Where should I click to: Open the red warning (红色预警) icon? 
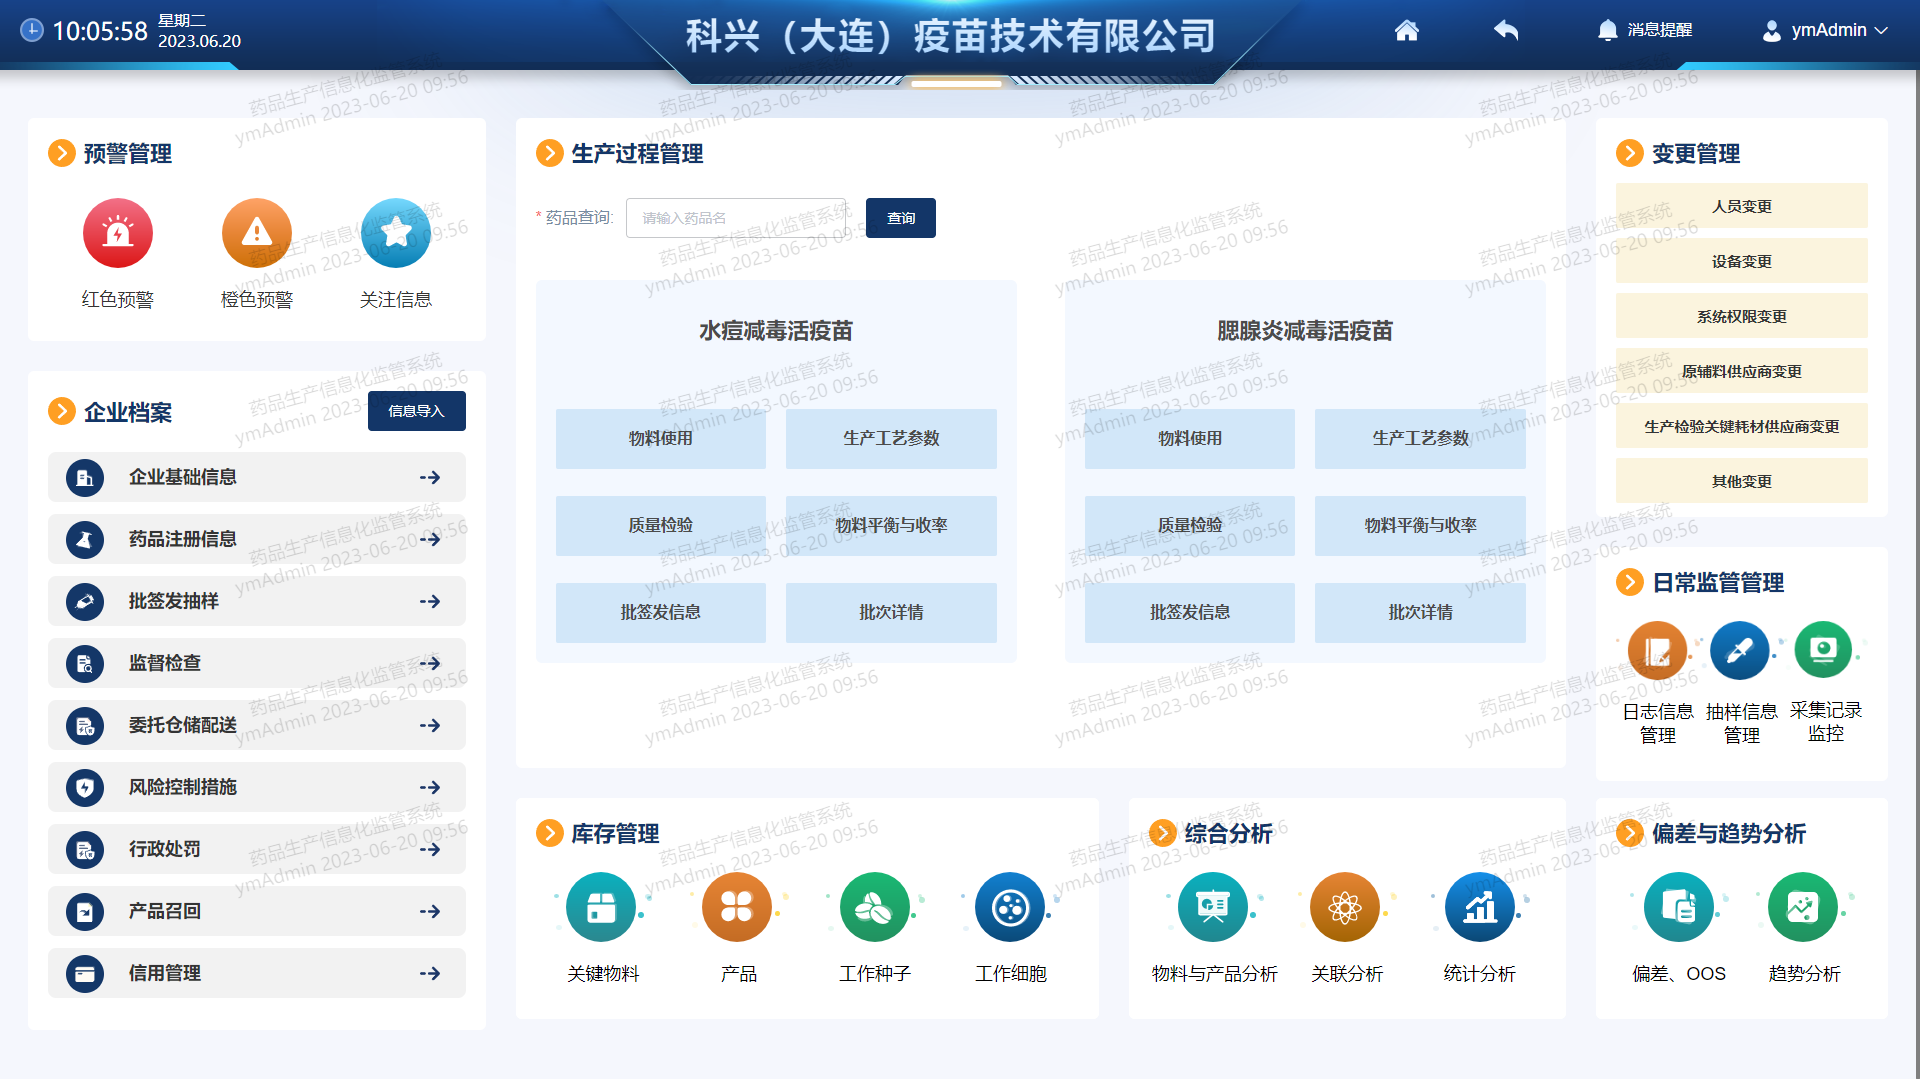[118, 234]
